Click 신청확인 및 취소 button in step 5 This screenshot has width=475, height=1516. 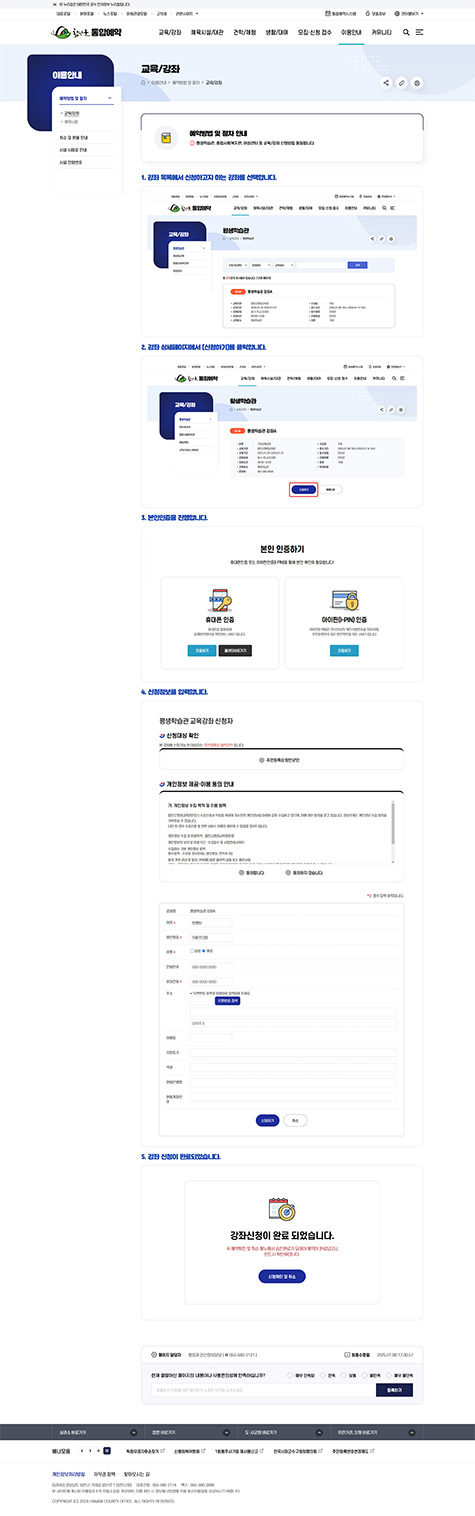tap(281, 1276)
